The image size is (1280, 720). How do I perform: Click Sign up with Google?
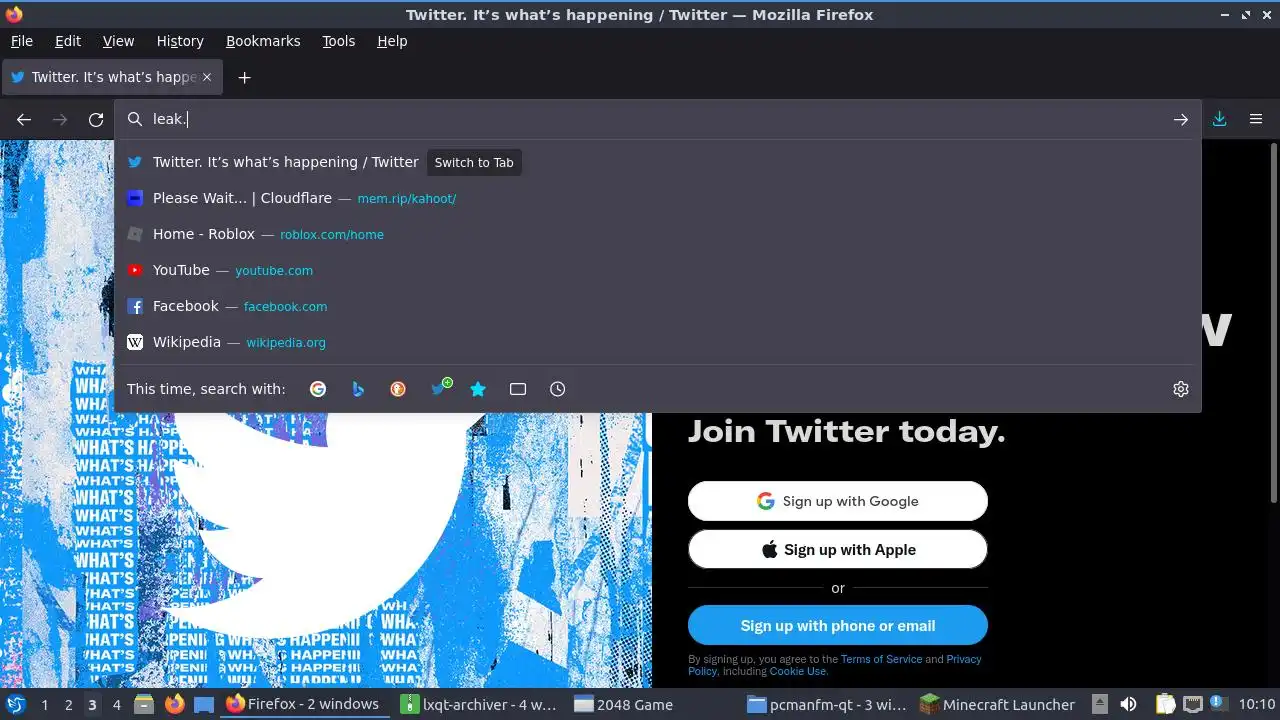(x=838, y=501)
